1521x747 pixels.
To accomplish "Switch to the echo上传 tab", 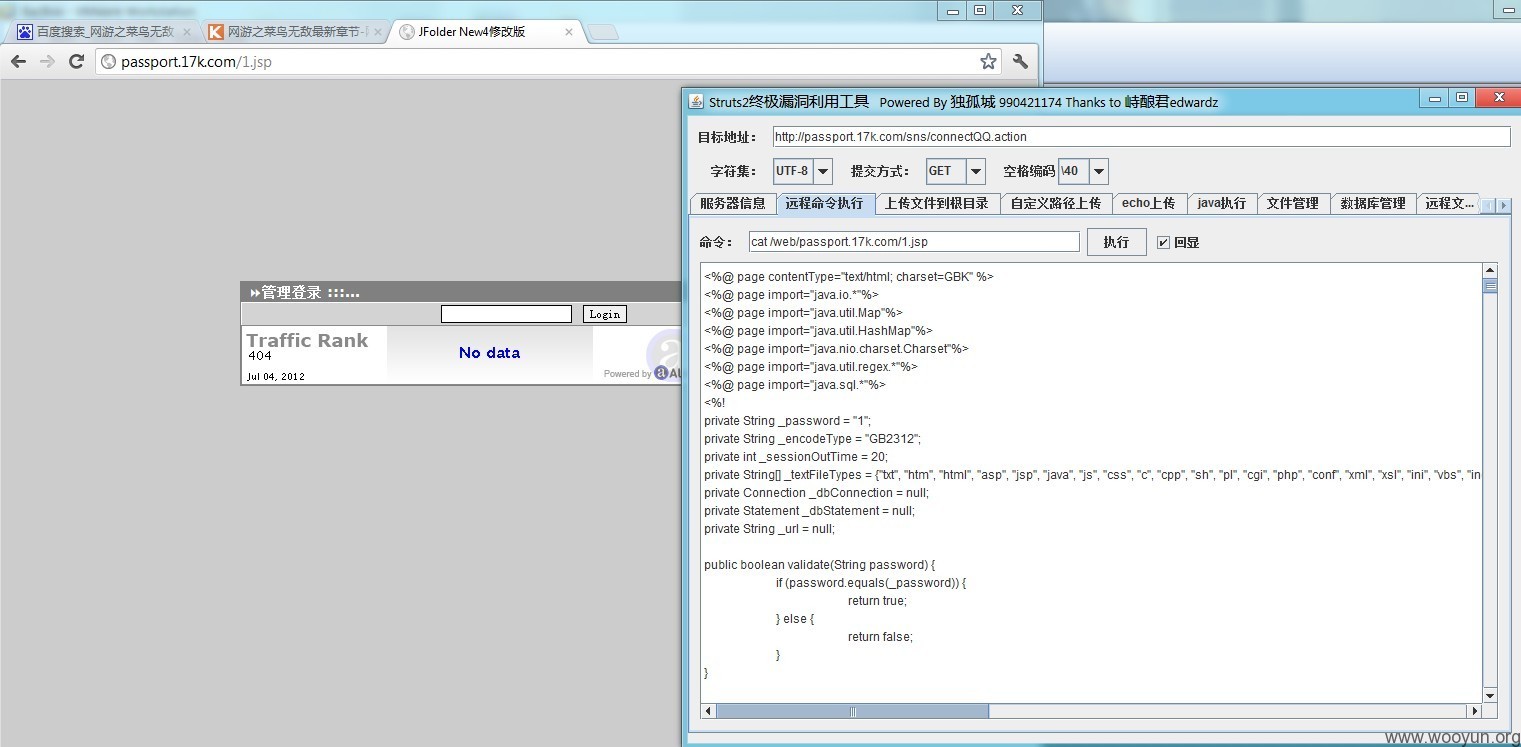I will [1148, 203].
